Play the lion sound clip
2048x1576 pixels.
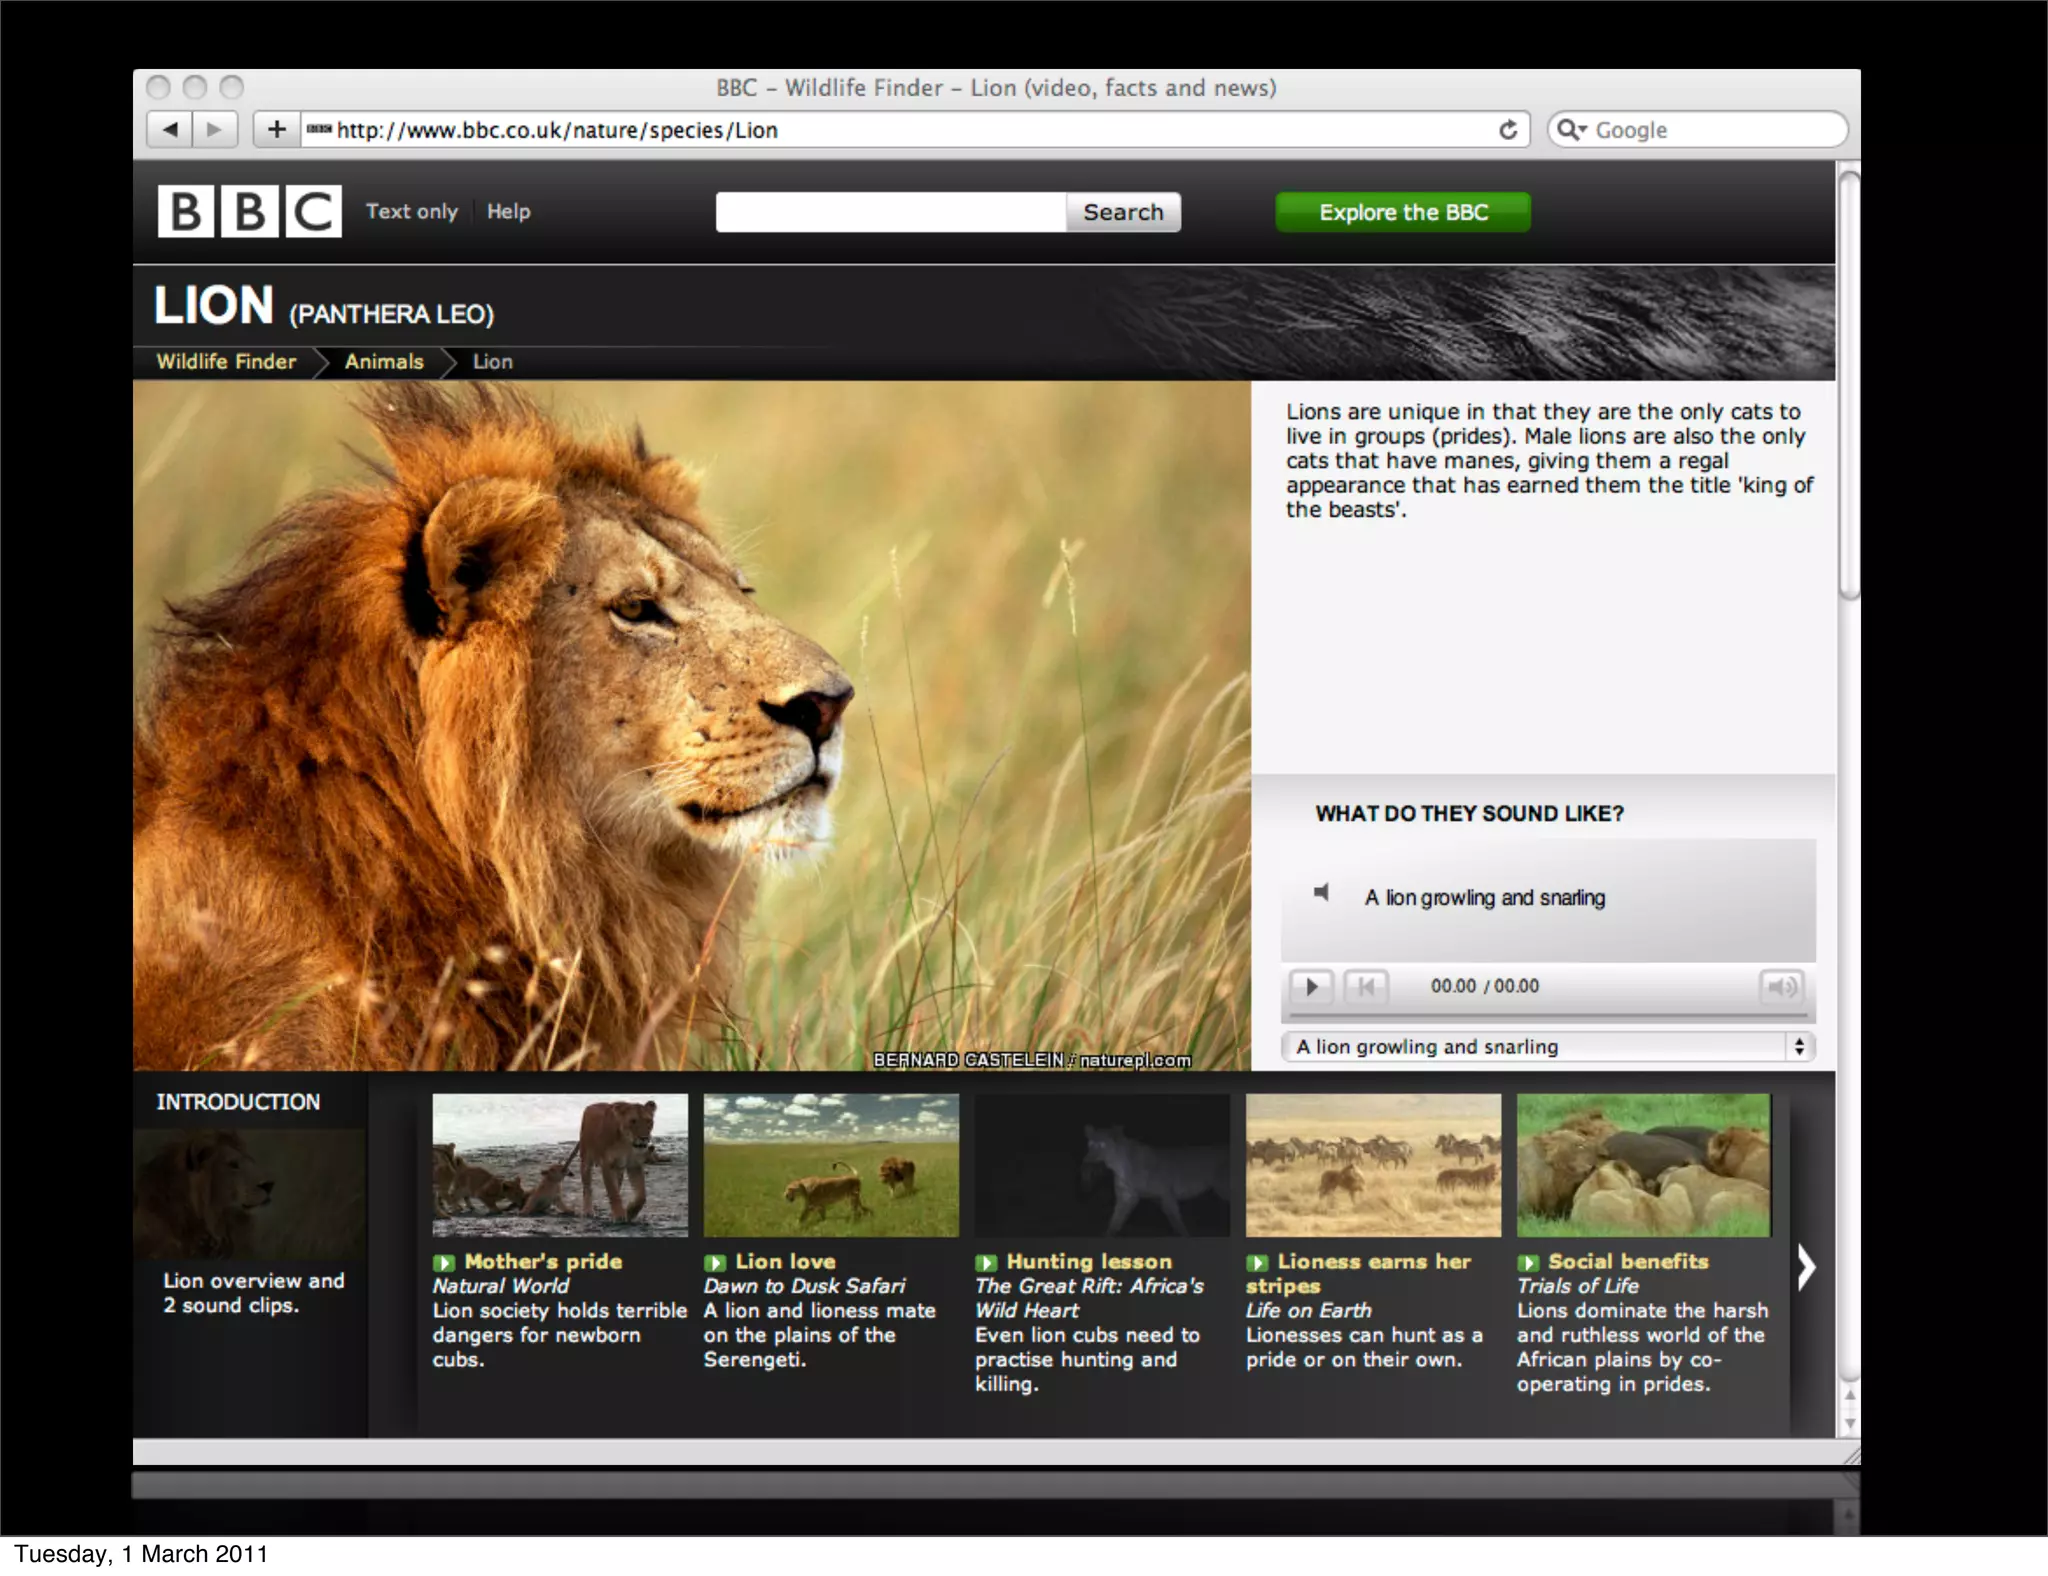click(1310, 987)
